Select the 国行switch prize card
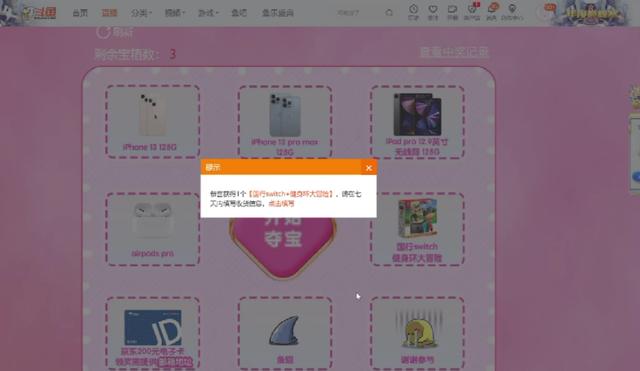Viewport: 640px width, 371px height. tap(417, 229)
